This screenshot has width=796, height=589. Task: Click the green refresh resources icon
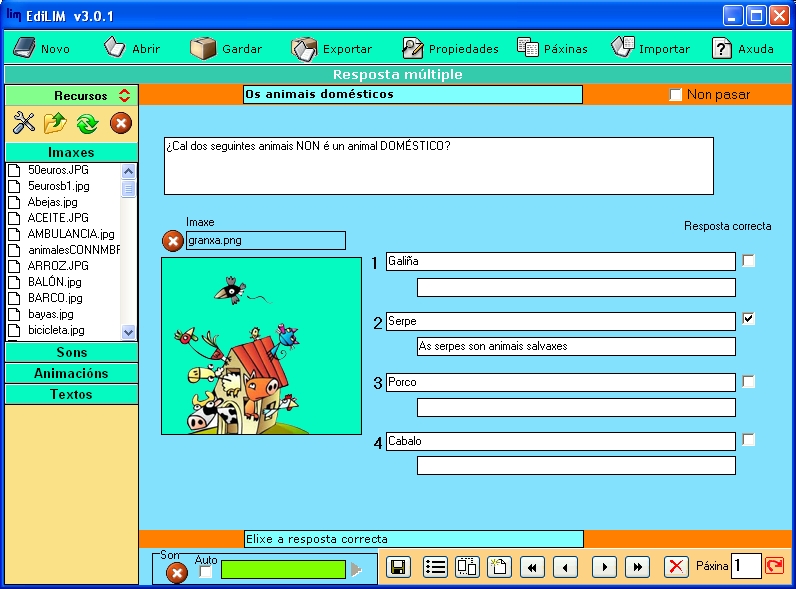point(87,123)
